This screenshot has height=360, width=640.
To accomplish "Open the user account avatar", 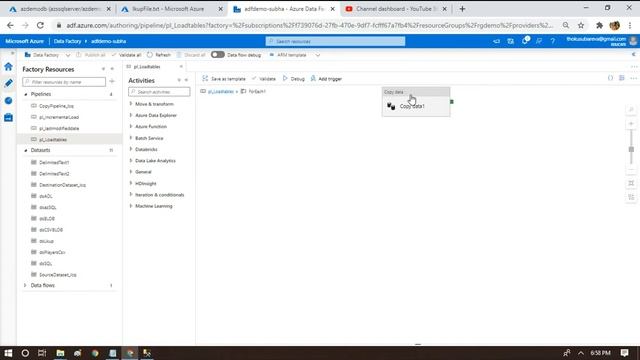I will coord(633,41).
